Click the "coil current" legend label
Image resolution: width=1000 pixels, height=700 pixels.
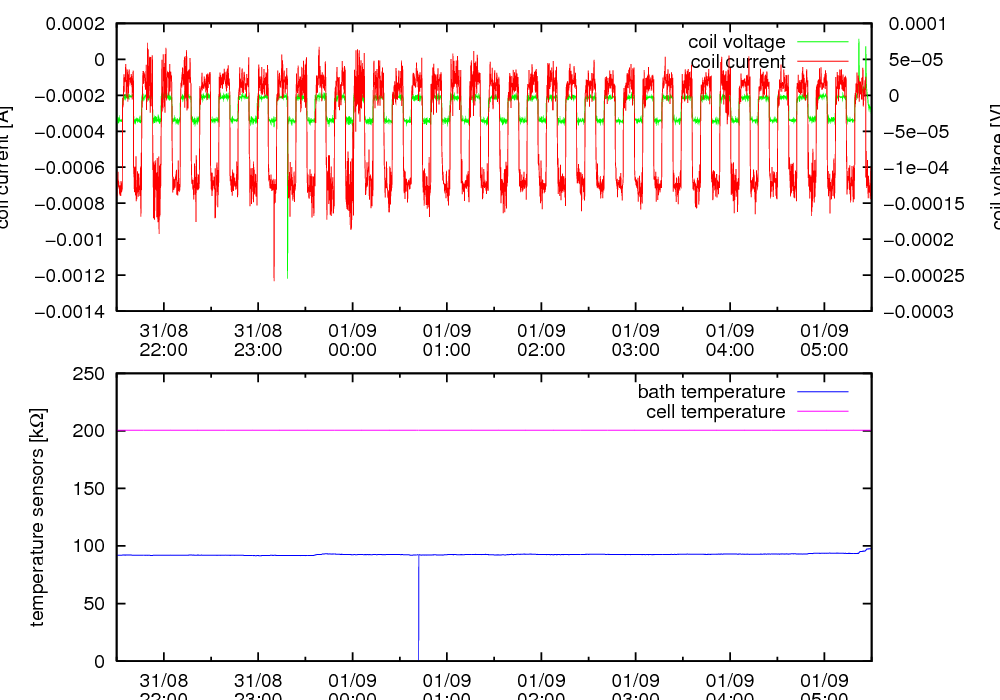point(738,62)
